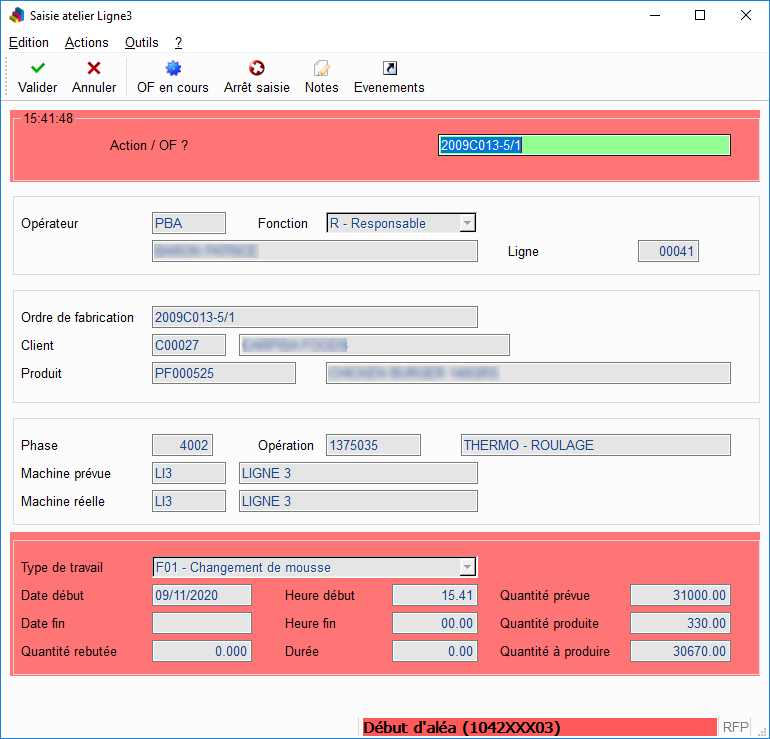Click the Opérateur PBA field

pyautogui.click(x=189, y=223)
